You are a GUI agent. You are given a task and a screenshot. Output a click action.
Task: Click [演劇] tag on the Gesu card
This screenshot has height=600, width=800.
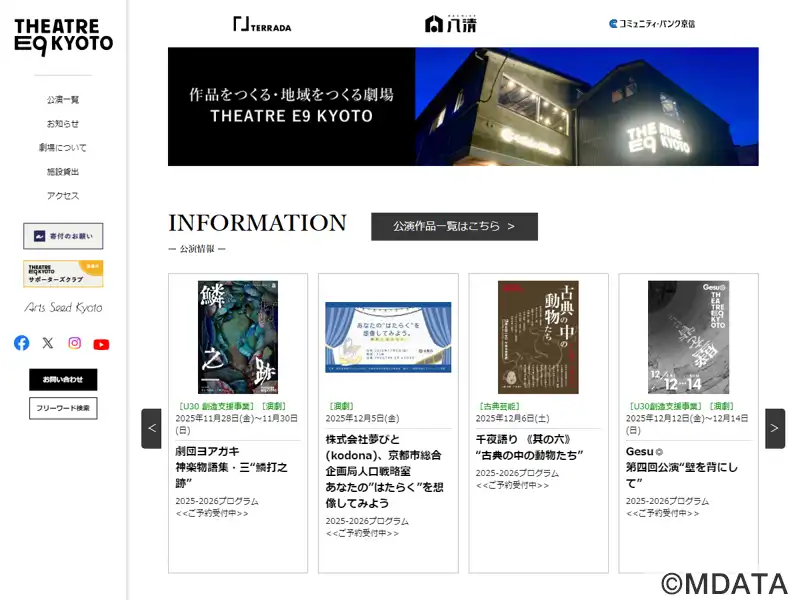tap(721, 406)
